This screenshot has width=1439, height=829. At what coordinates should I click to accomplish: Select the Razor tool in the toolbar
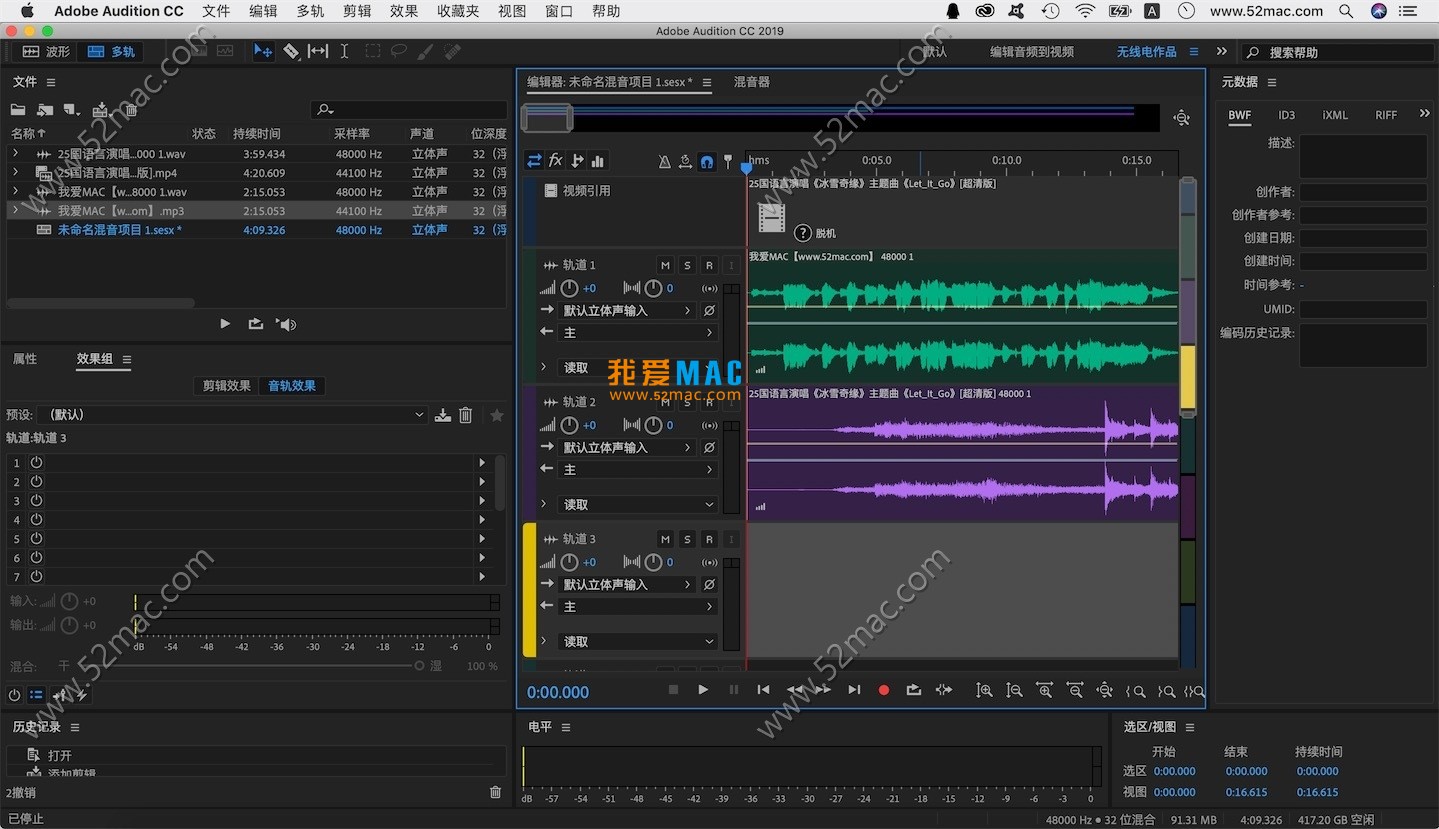click(x=291, y=51)
